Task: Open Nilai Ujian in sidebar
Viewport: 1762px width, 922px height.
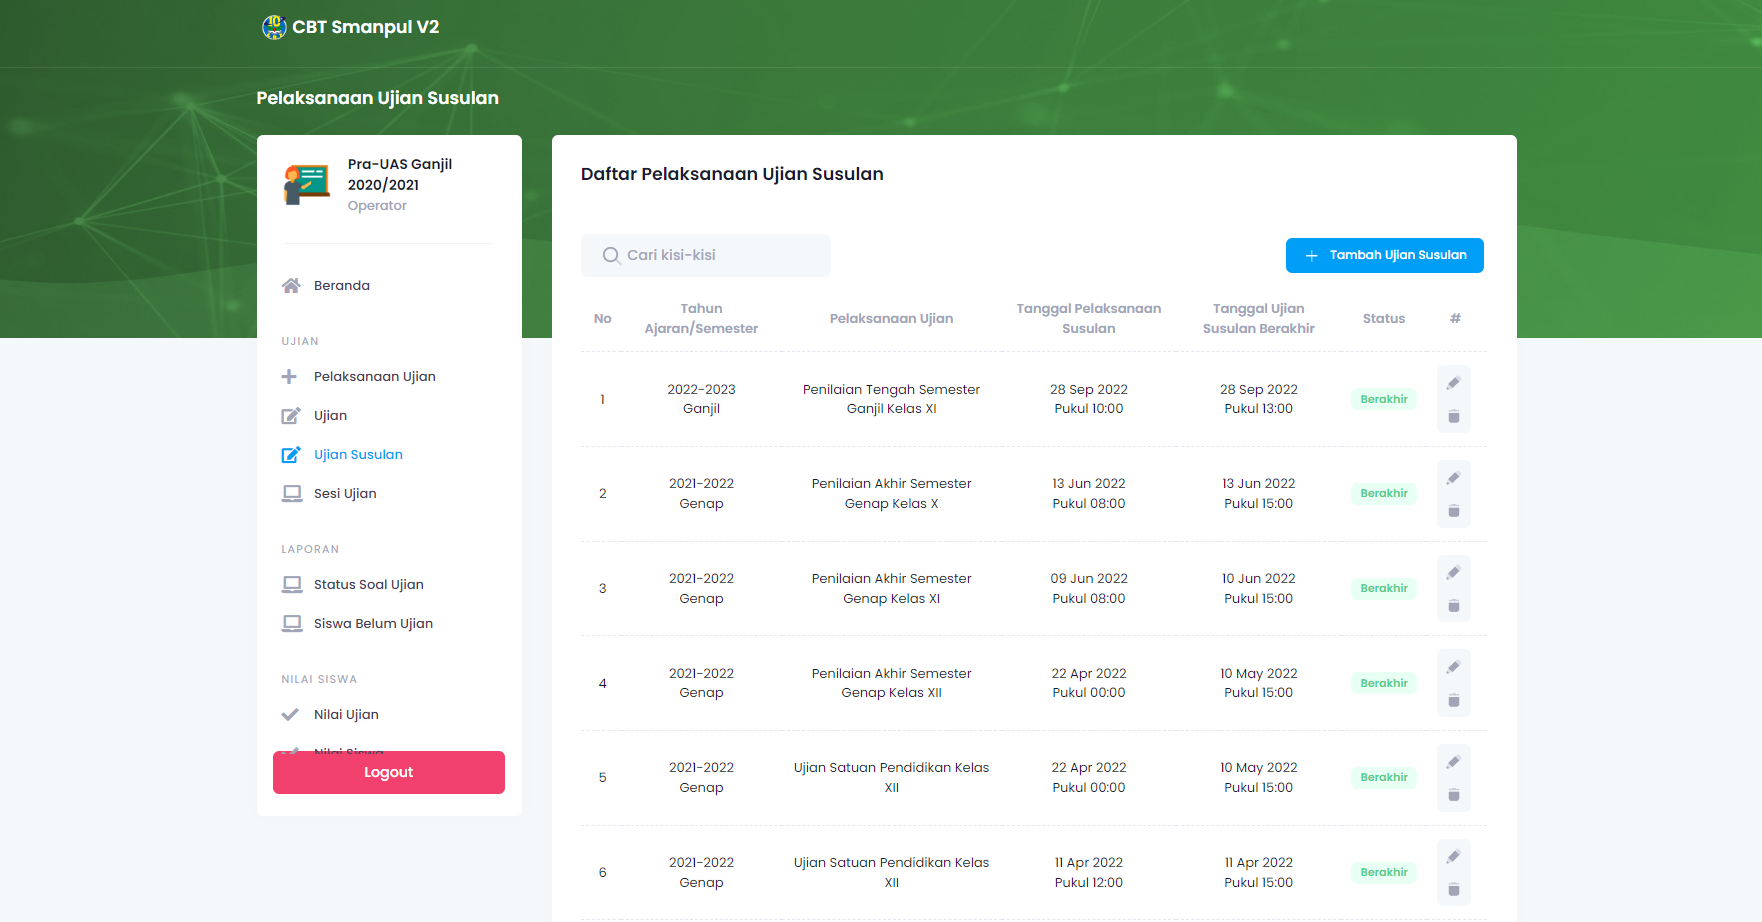Action: 346,715
